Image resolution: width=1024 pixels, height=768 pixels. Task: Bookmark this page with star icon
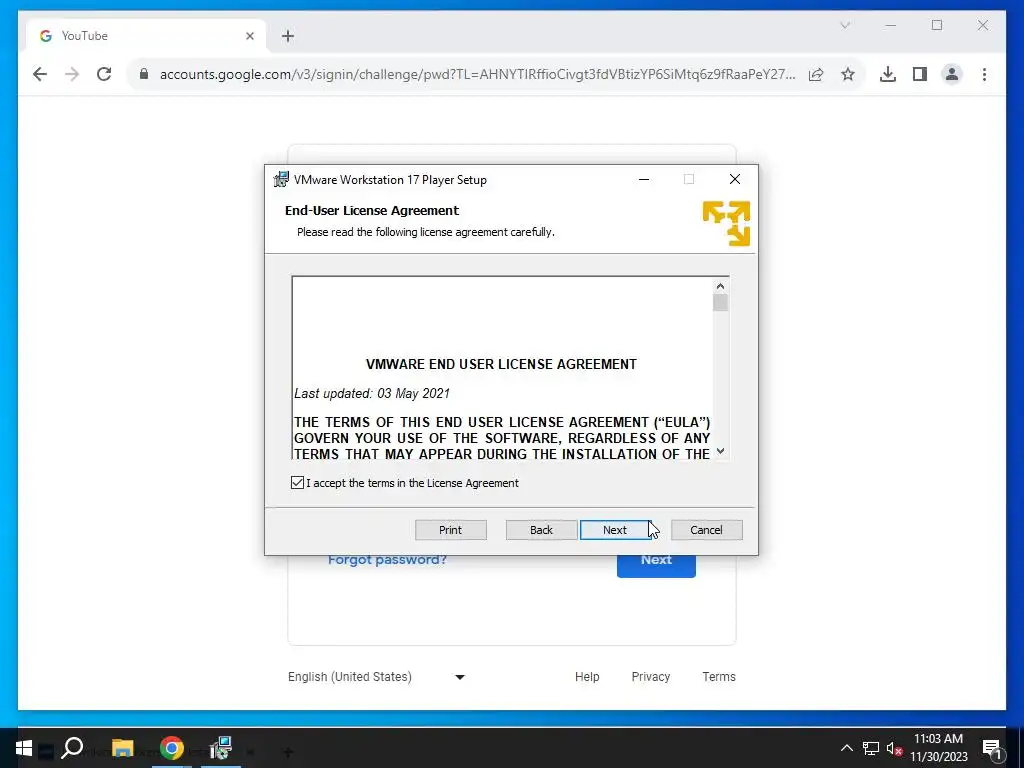[x=848, y=74]
